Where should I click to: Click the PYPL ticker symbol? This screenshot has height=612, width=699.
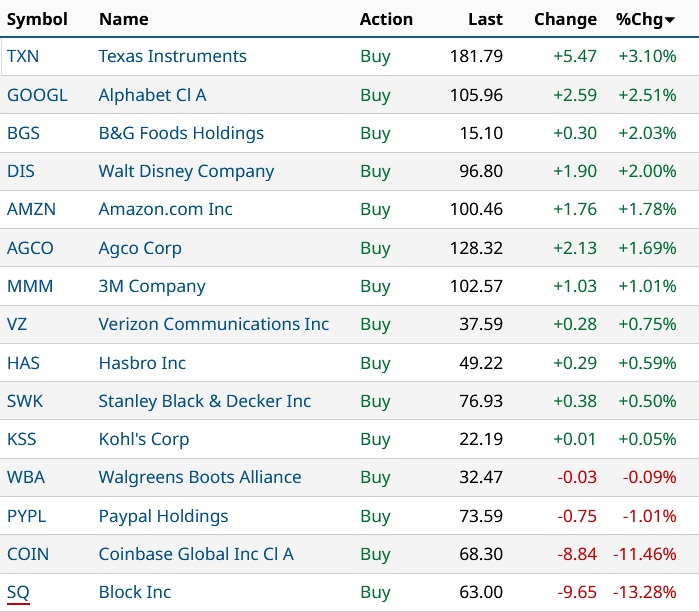[26, 517]
